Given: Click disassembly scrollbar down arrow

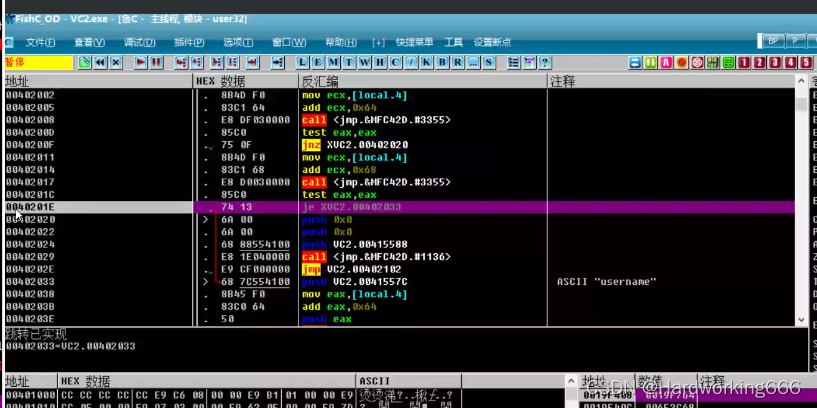Looking at the screenshot, I should [x=801, y=320].
